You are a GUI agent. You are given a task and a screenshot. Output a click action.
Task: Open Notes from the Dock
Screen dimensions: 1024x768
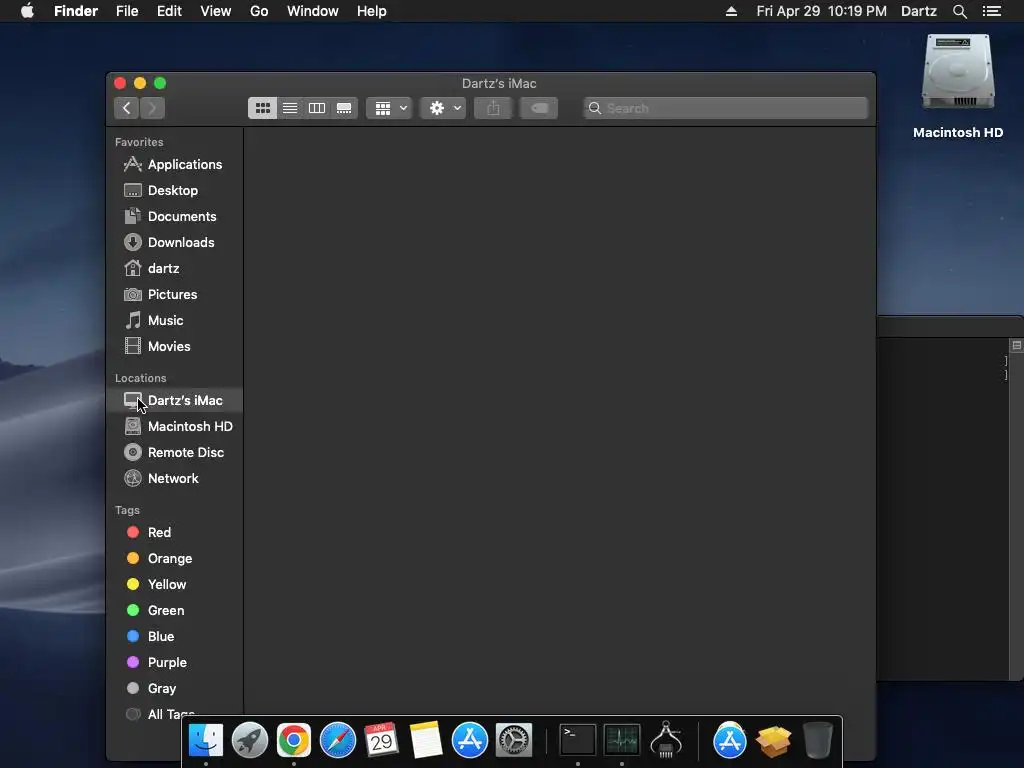coord(426,740)
